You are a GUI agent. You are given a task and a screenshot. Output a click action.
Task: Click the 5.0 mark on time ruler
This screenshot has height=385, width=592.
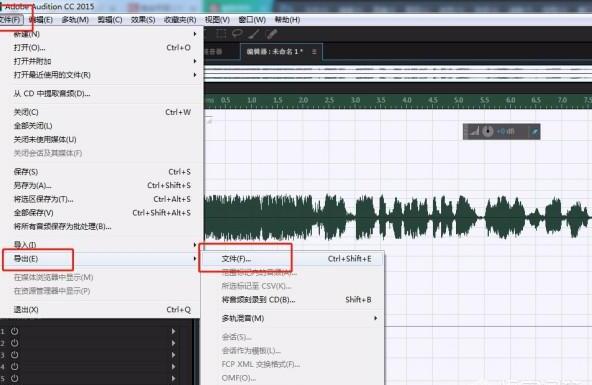pos(458,100)
